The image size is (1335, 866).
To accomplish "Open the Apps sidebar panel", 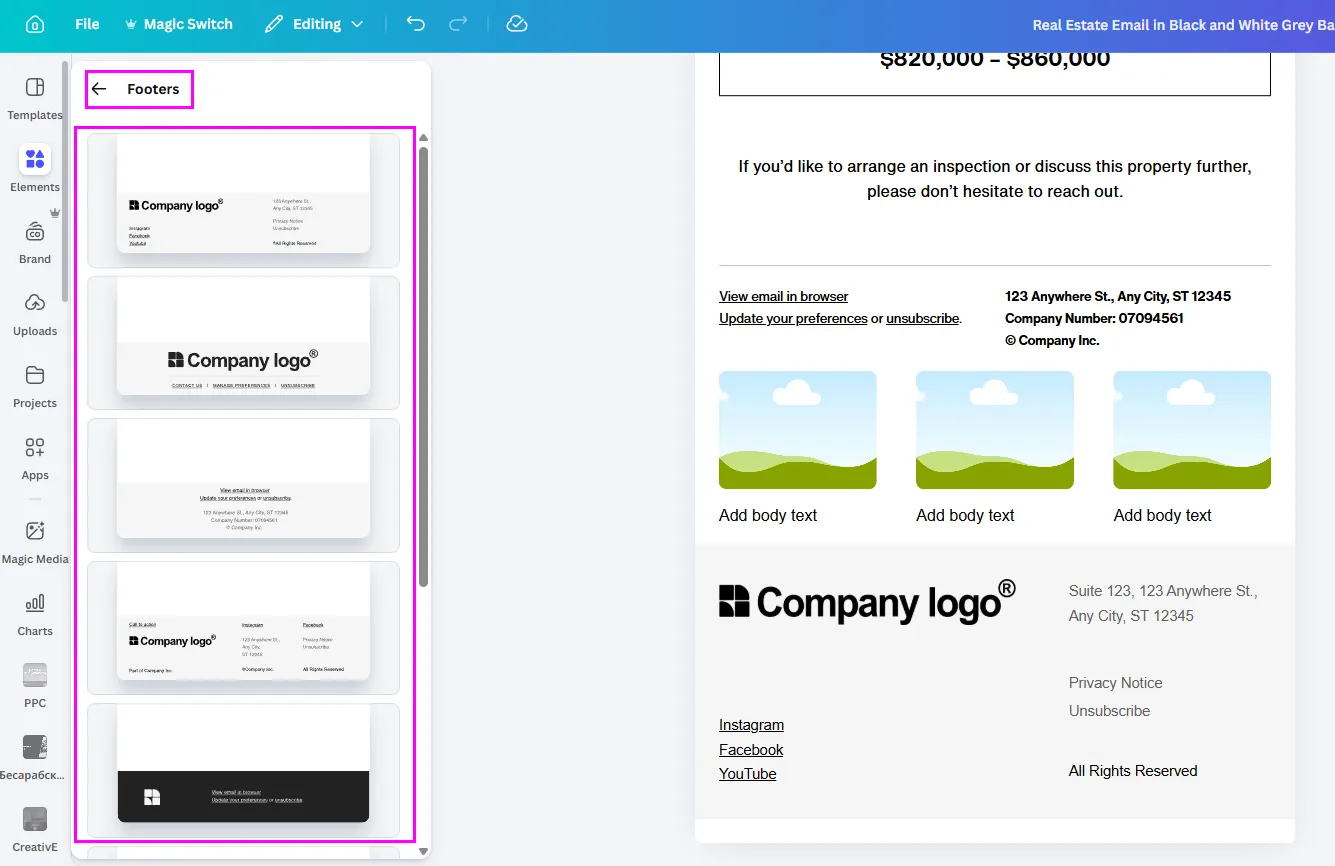I will click(x=35, y=458).
